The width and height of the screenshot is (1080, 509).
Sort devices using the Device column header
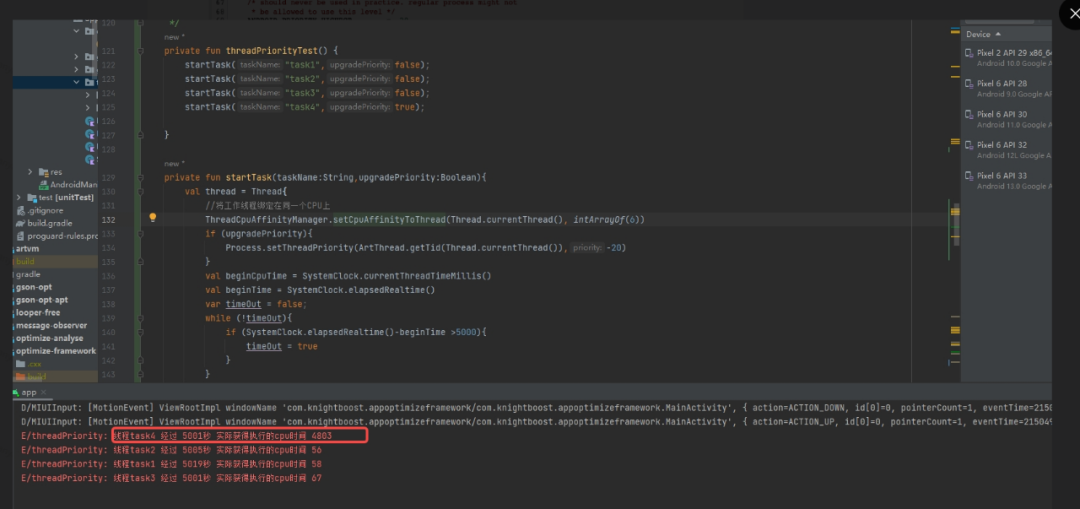(x=978, y=34)
